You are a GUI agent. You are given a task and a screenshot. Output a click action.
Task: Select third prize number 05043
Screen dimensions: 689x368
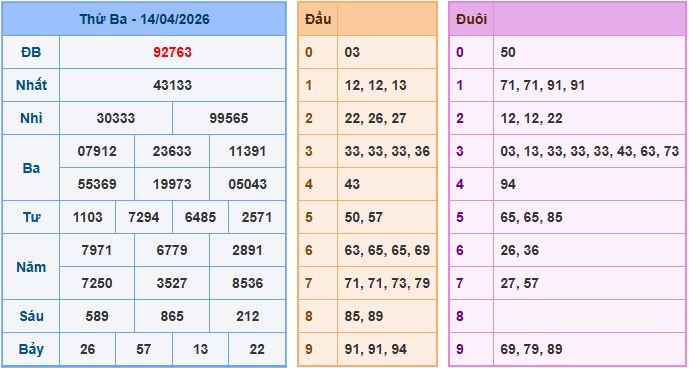coord(247,184)
